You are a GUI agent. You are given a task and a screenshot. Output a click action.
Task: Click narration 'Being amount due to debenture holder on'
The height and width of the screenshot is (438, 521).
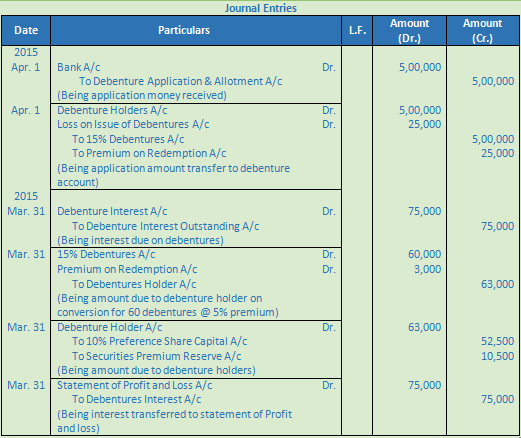click(160, 298)
